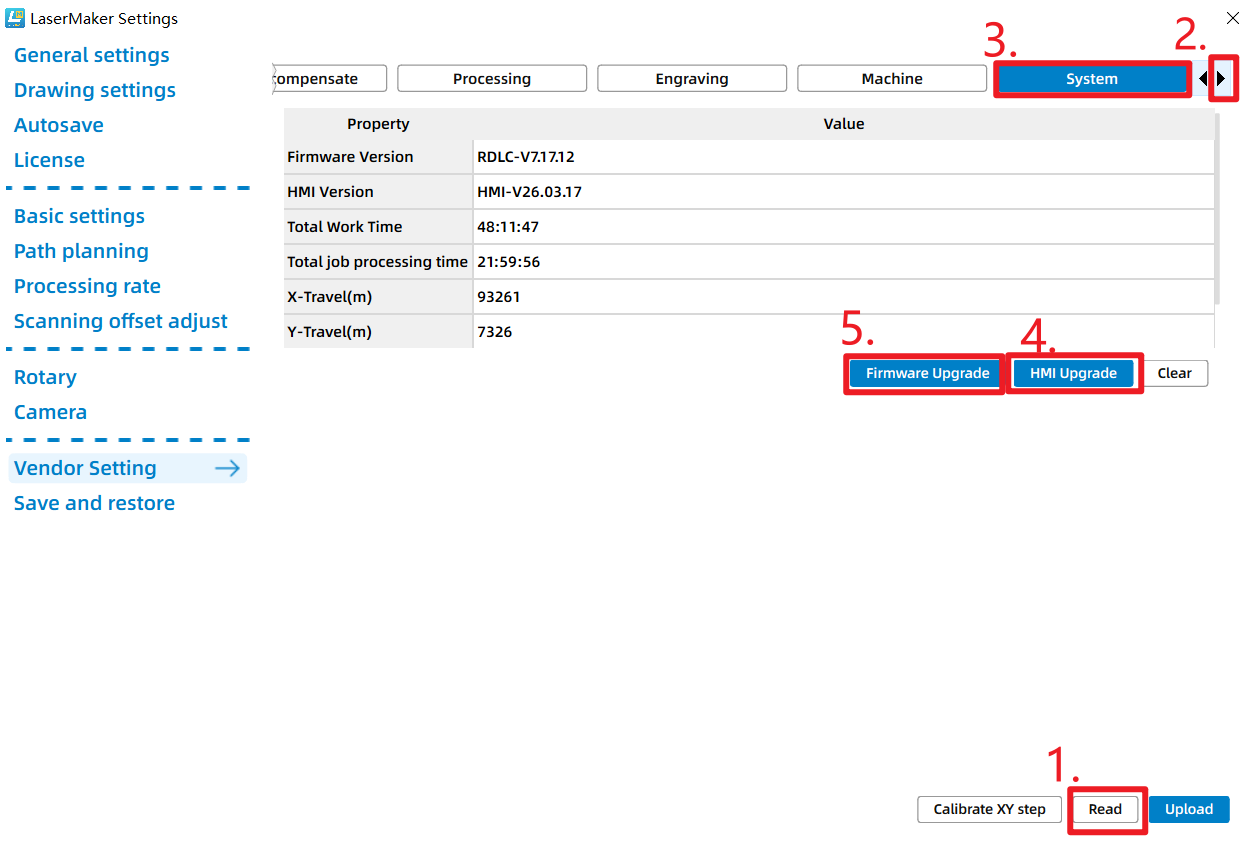Click the Vendor Setting arrow icon

[x=228, y=468]
